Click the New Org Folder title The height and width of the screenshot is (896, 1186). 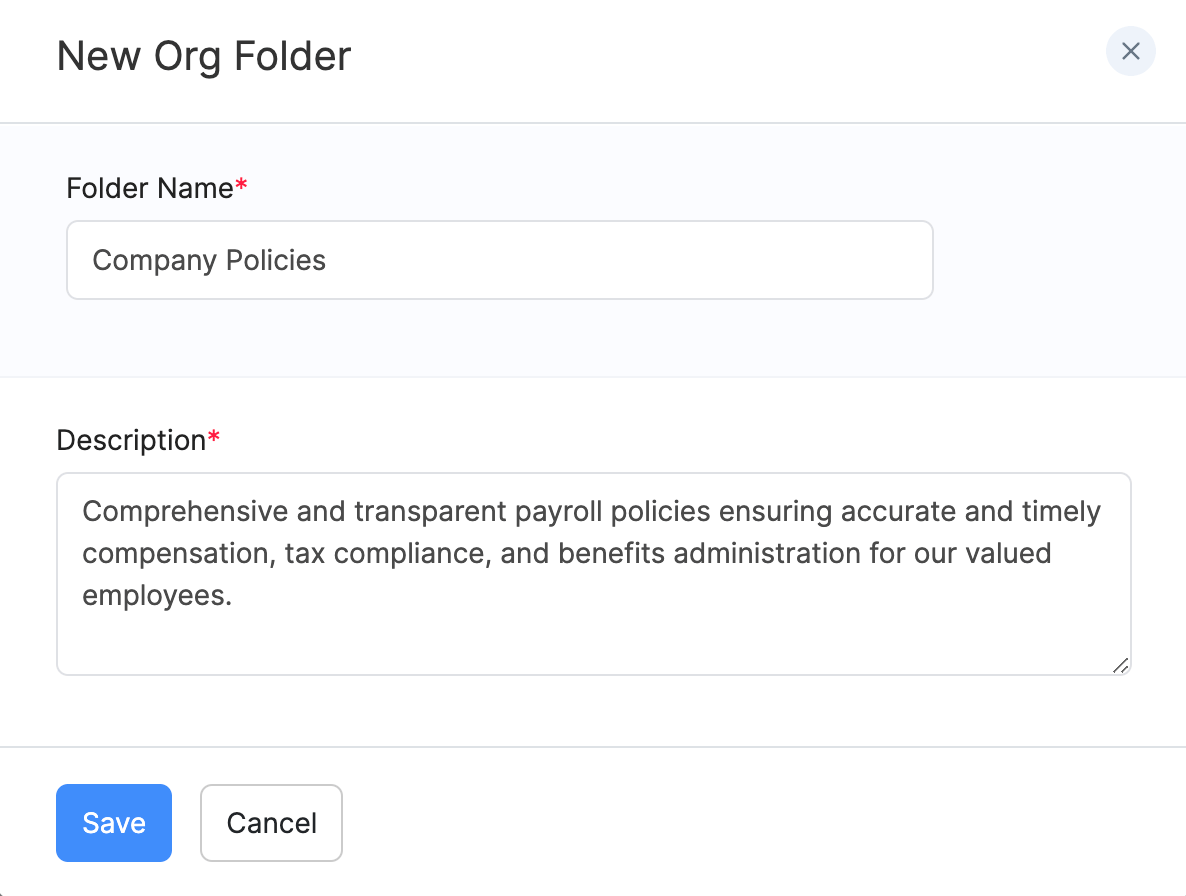coord(204,56)
